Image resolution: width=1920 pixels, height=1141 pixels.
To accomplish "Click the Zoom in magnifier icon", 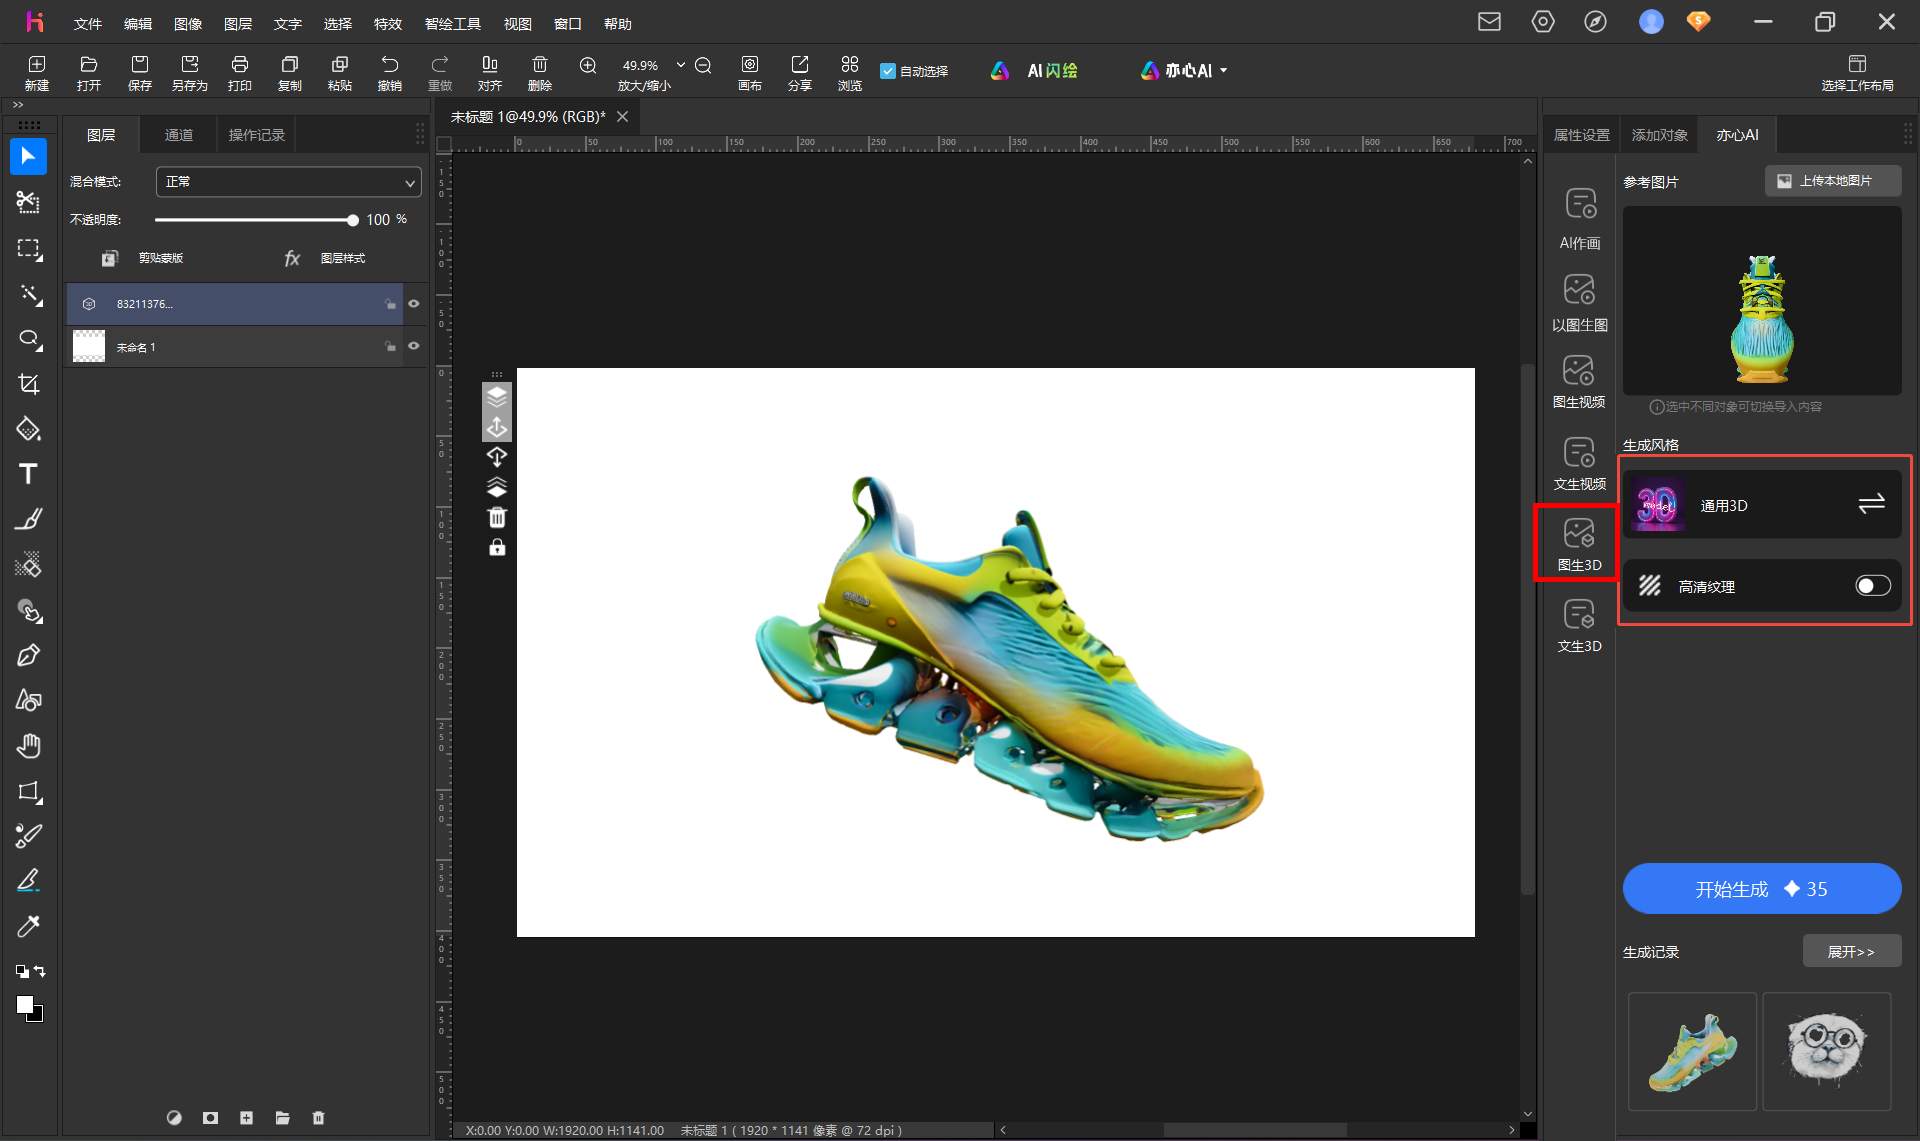I will pyautogui.click(x=588, y=65).
